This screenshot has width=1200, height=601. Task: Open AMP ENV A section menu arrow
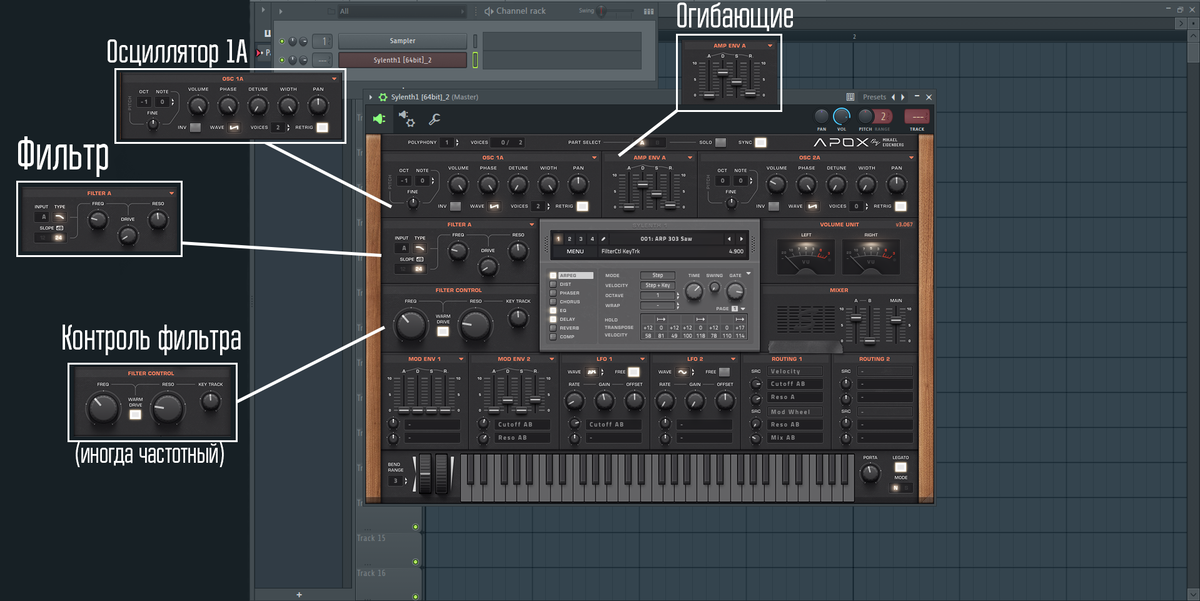pos(690,157)
